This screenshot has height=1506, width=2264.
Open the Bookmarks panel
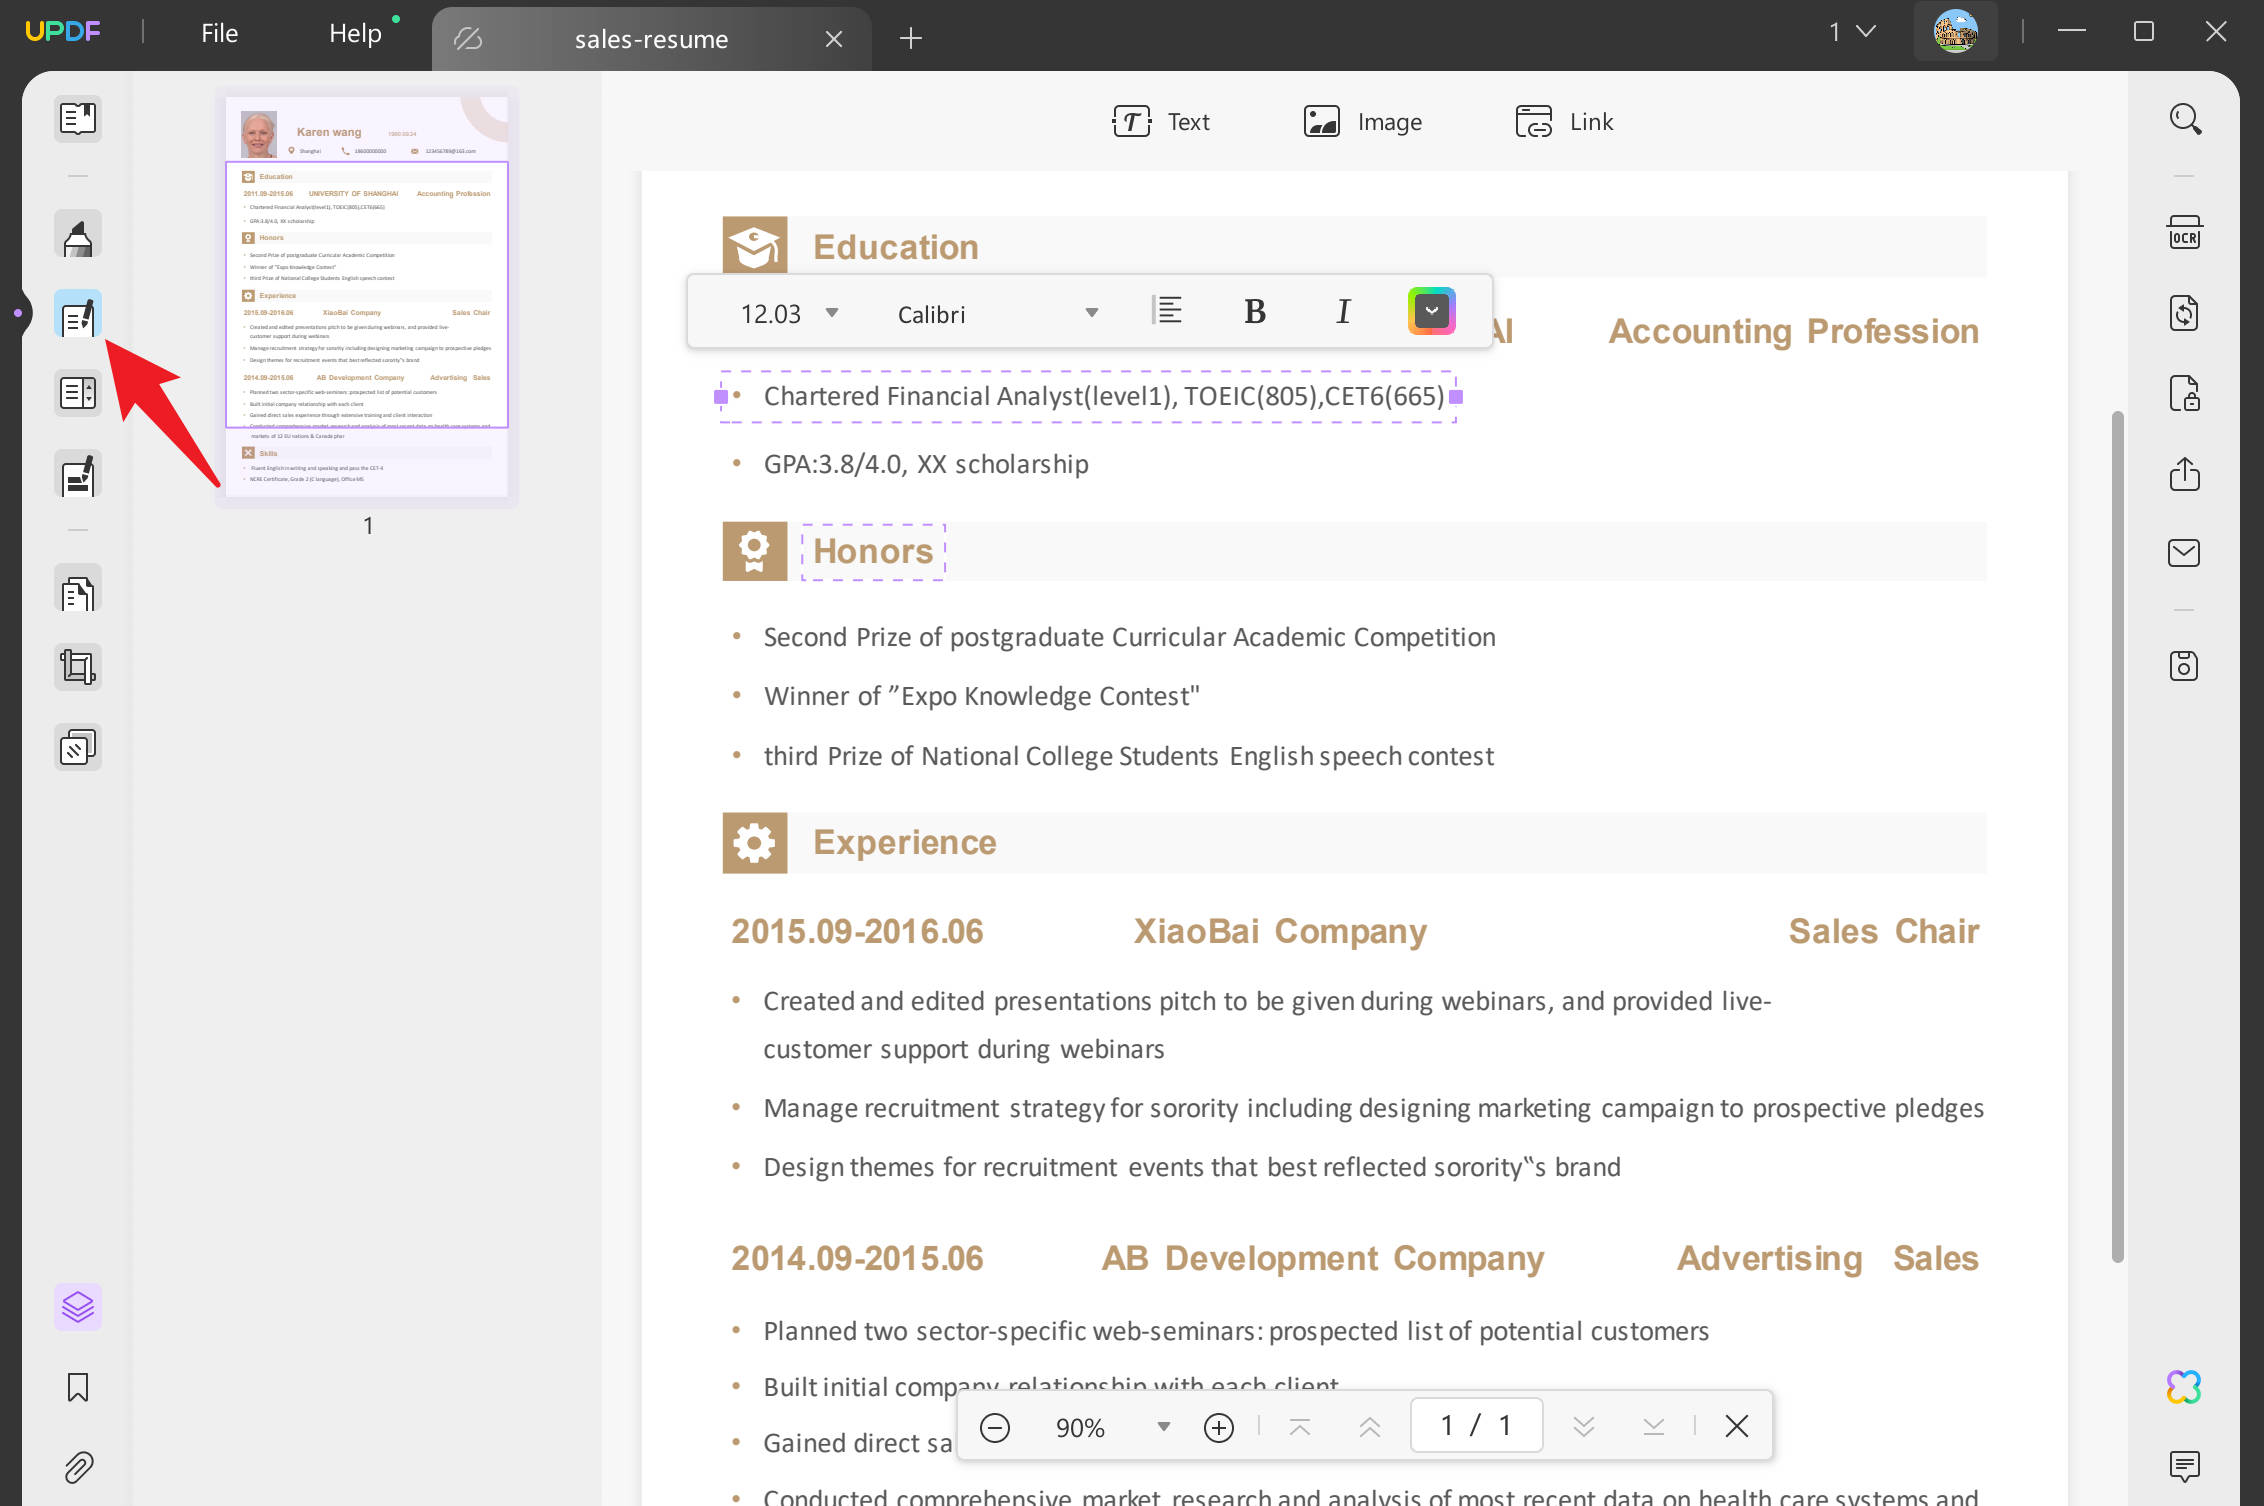coord(77,1387)
